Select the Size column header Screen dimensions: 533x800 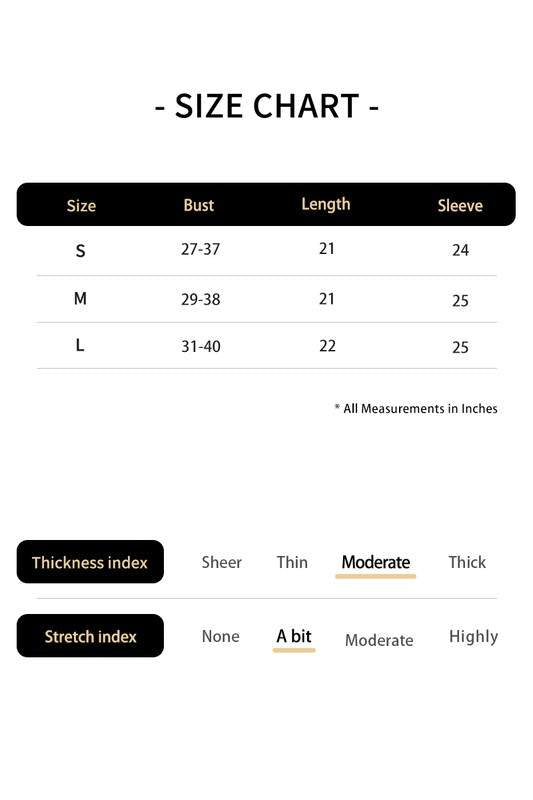(x=81, y=206)
